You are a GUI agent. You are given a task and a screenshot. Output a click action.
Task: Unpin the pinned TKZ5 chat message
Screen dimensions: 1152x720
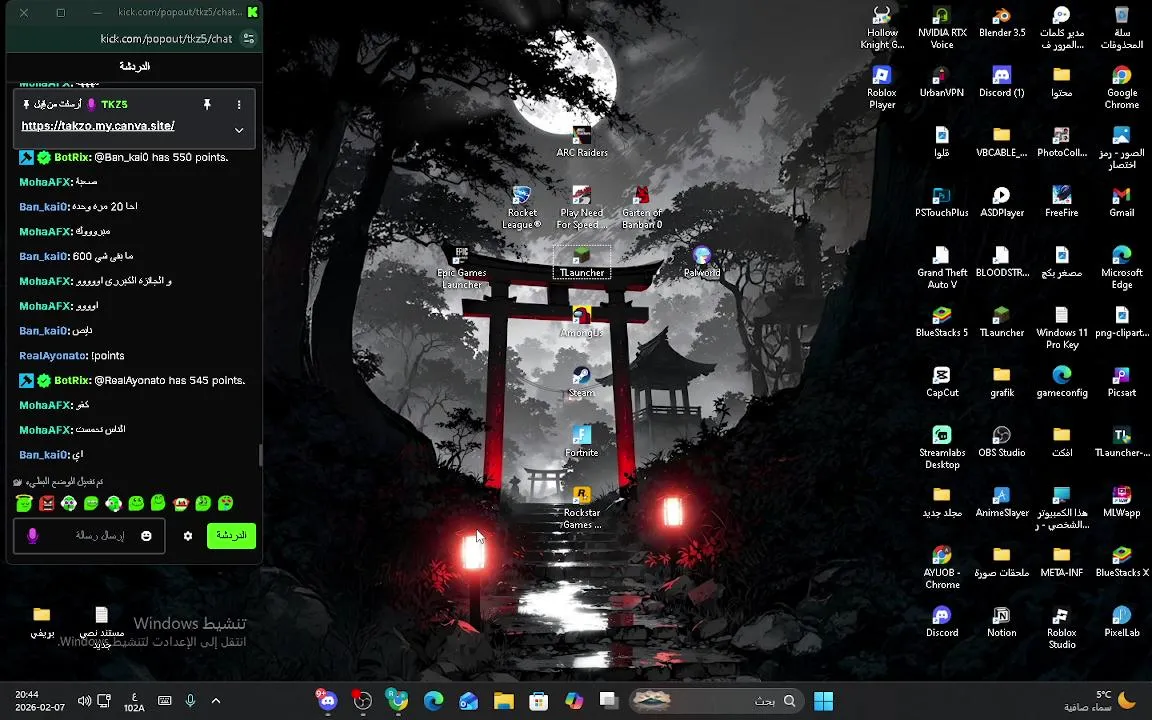[x=207, y=104]
